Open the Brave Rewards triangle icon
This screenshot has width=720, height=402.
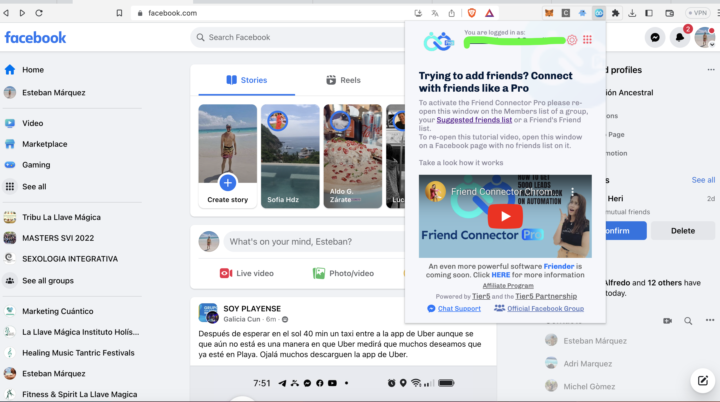click(489, 13)
